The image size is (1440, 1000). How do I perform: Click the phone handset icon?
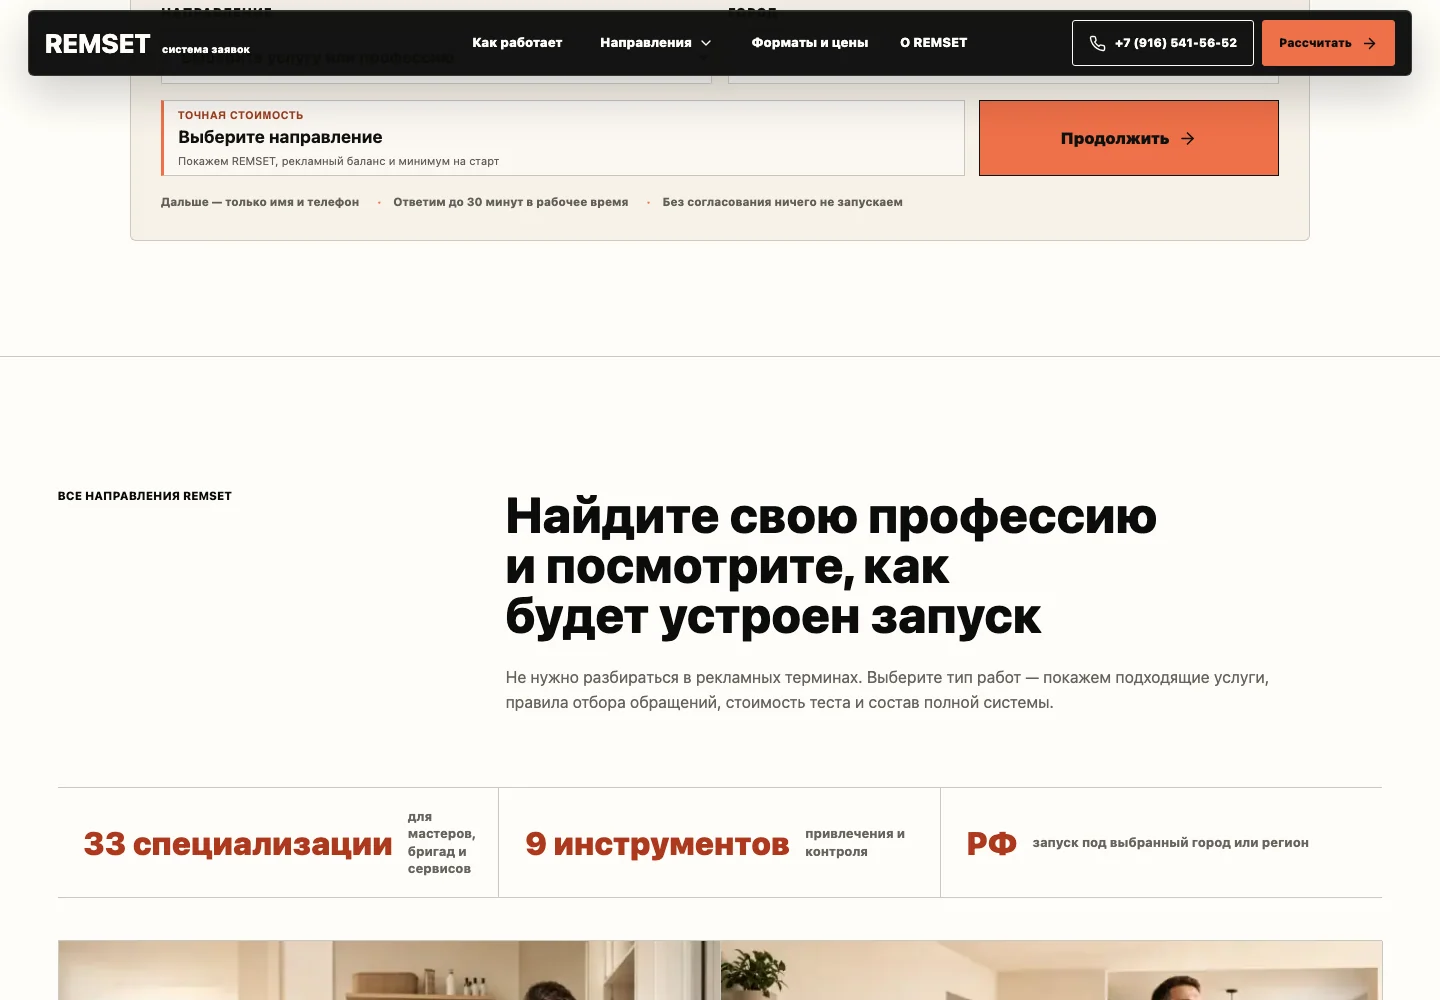click(x=1097, y=43)
